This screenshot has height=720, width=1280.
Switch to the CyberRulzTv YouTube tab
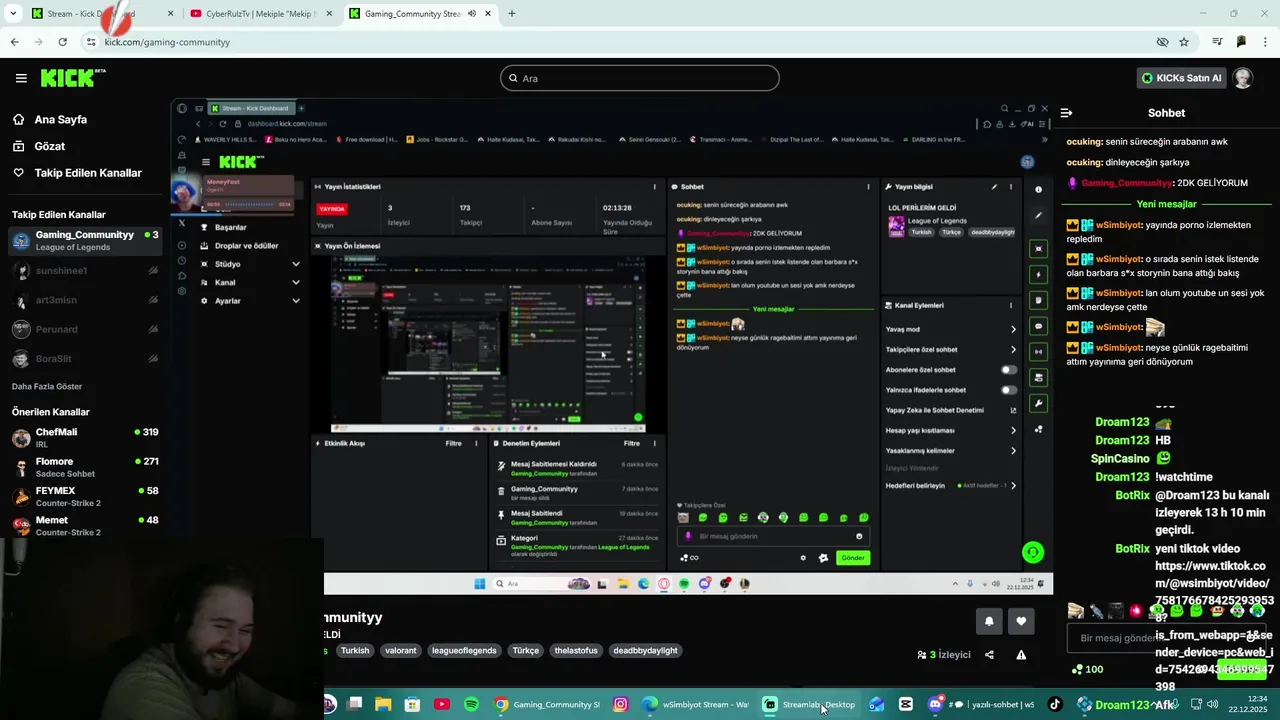point(263,14)
